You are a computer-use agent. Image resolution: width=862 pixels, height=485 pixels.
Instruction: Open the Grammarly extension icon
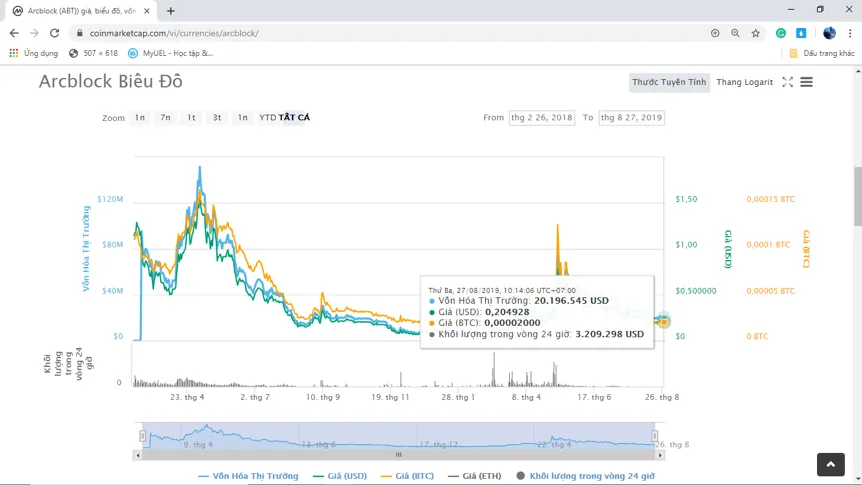coord(781,33)
